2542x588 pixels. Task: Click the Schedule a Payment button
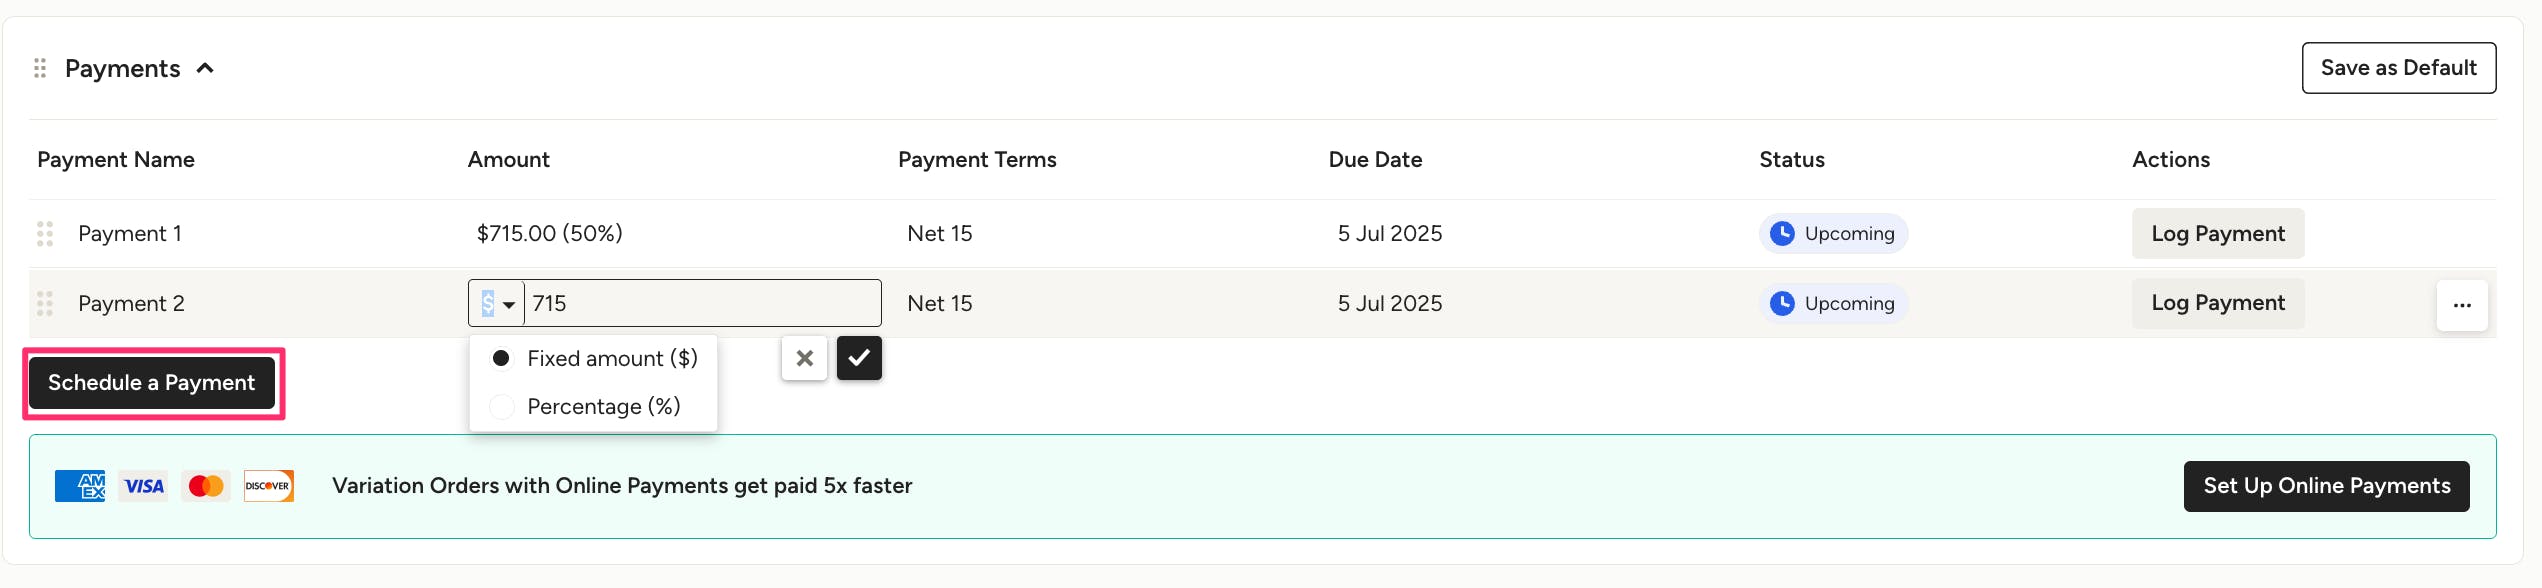tap(152, 383)
